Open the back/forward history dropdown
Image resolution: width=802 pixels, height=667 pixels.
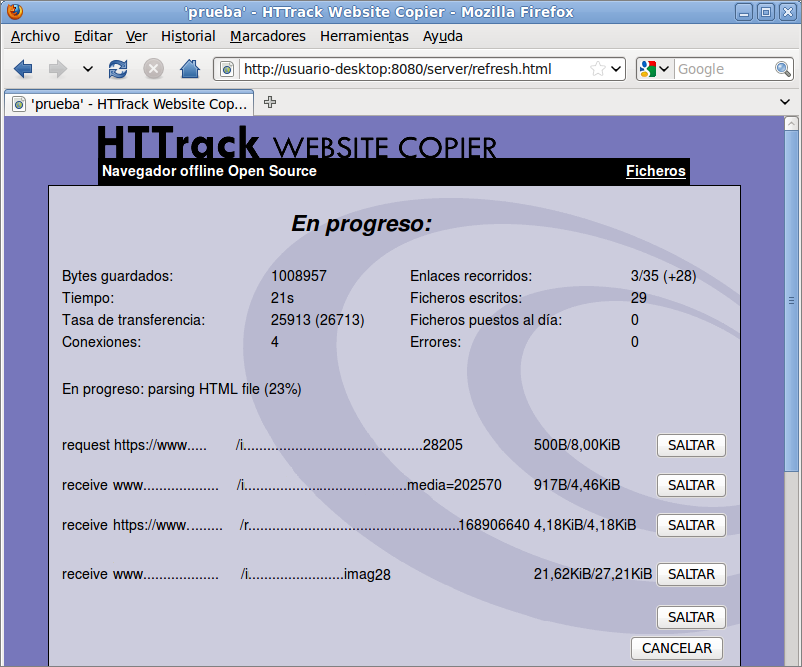[x=88, y=69]
